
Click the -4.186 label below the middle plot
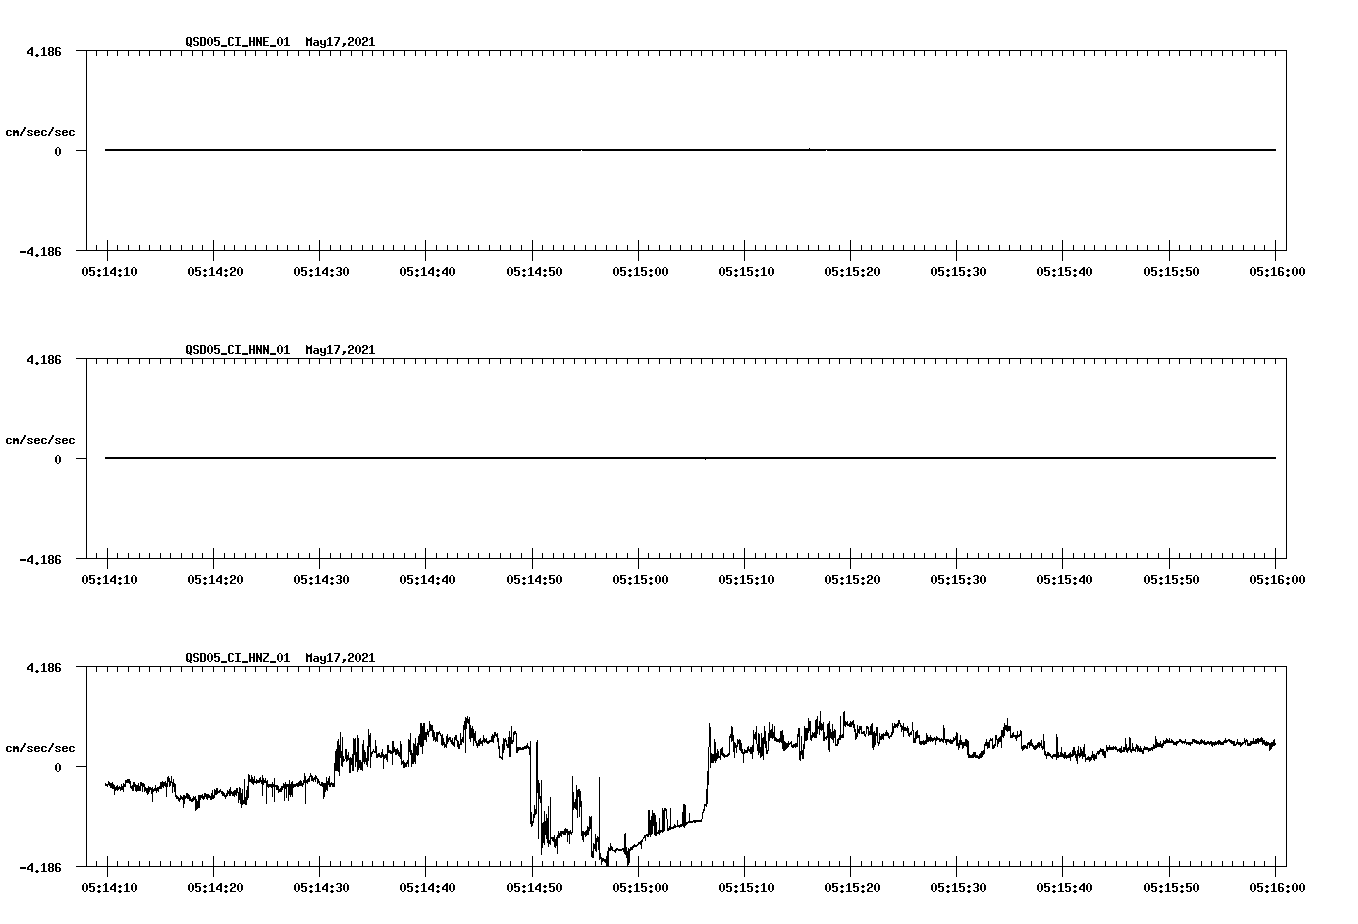click(x=40, y=561)
